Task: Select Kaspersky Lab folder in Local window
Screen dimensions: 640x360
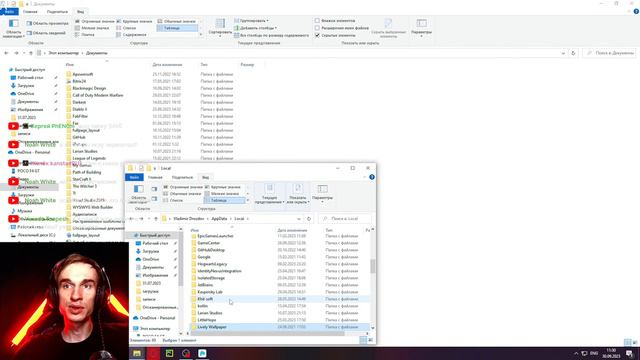Action: pyautogui.click(x=280, y=292)
